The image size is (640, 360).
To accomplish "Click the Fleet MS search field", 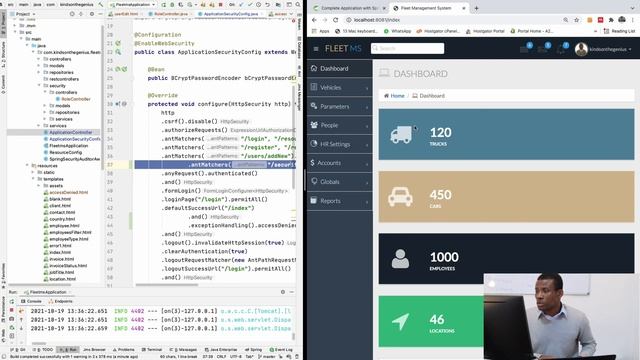I will [x=407, y=48].
